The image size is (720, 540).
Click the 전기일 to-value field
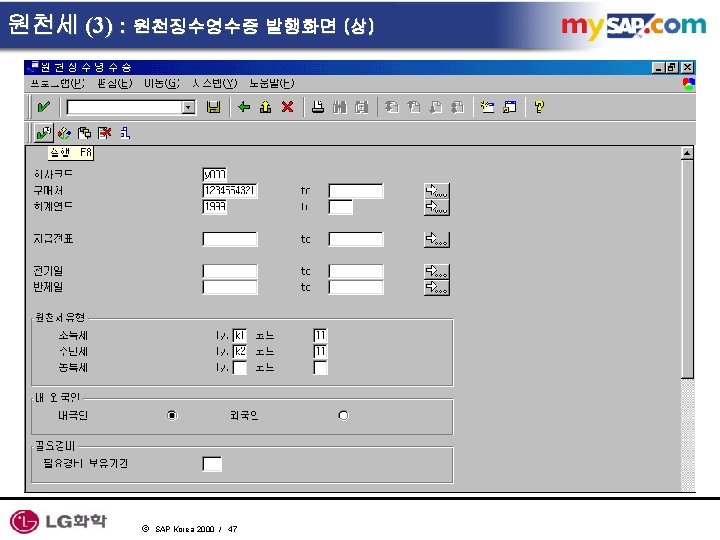356,271
